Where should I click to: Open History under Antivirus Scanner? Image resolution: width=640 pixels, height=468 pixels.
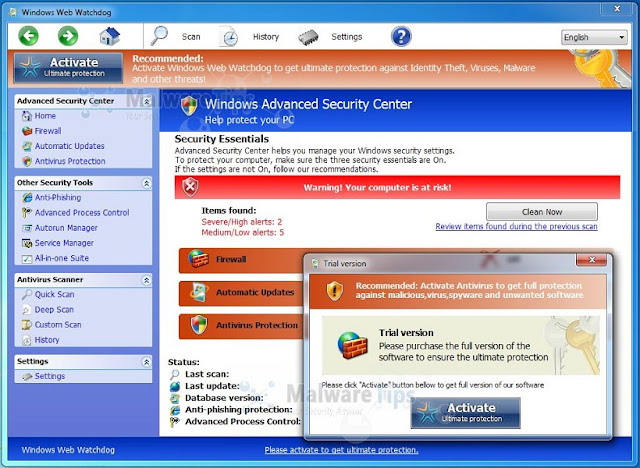point(47,340)
